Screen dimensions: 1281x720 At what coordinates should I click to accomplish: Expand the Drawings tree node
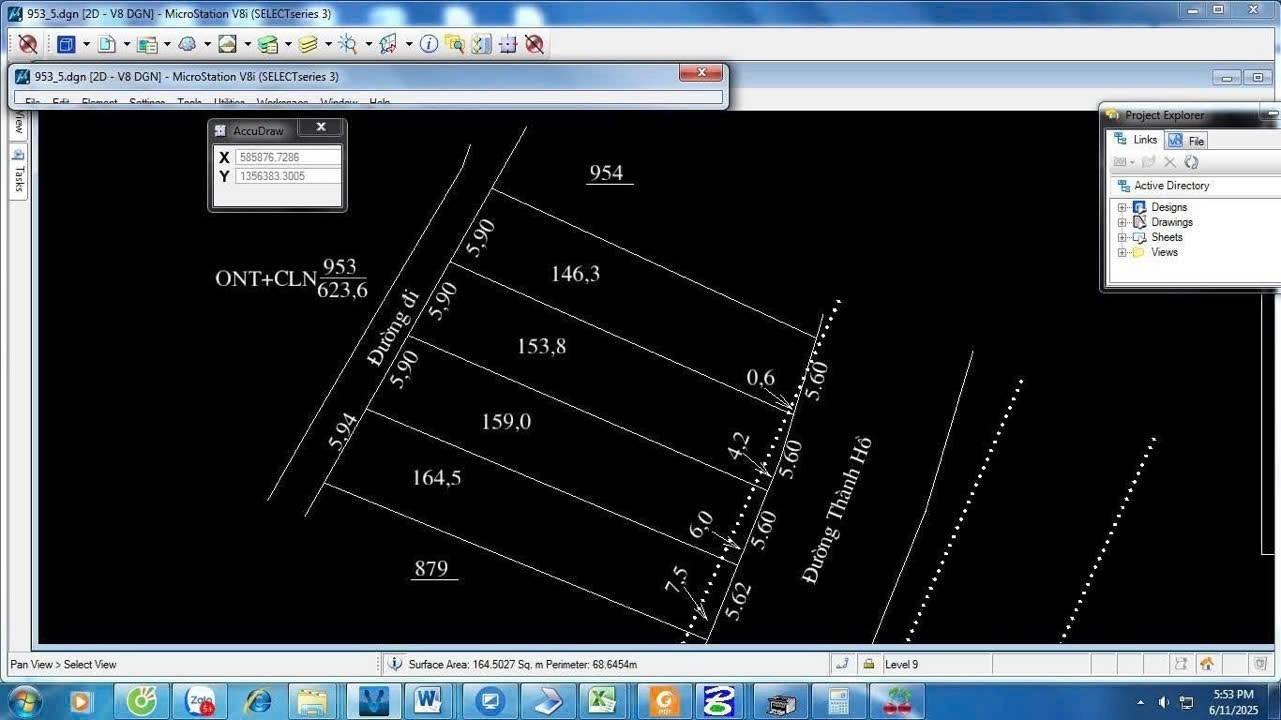point(1122,223)
